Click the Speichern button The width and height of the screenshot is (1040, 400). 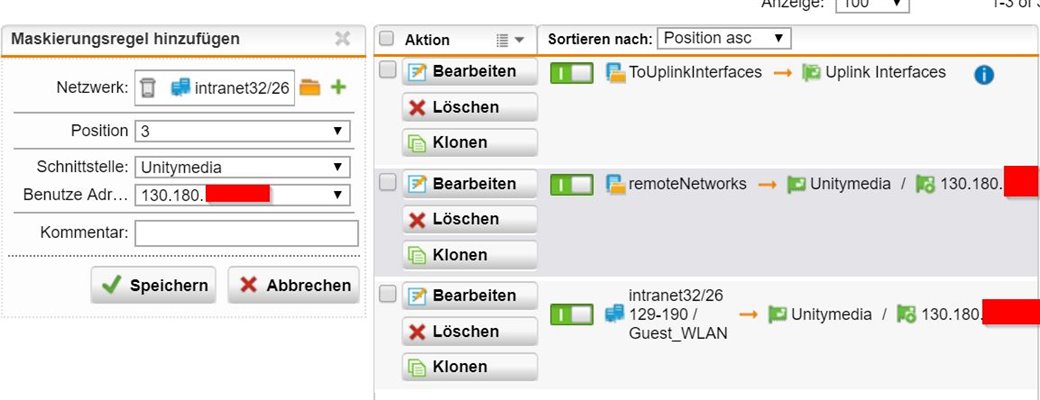(x=153, y=285)
